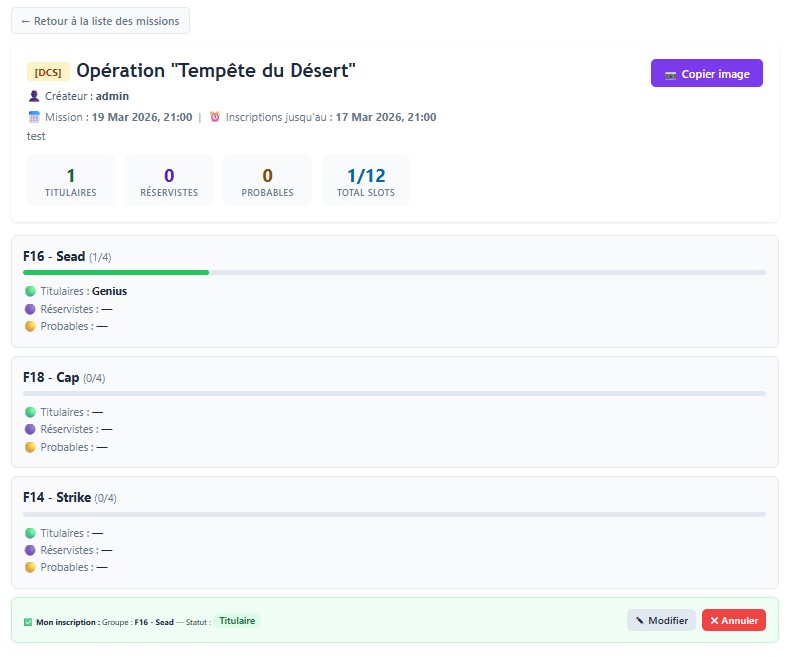Screen dimensions: 798x657
Task: Click the DCS tag badge
Action: [x=48, y=72]
